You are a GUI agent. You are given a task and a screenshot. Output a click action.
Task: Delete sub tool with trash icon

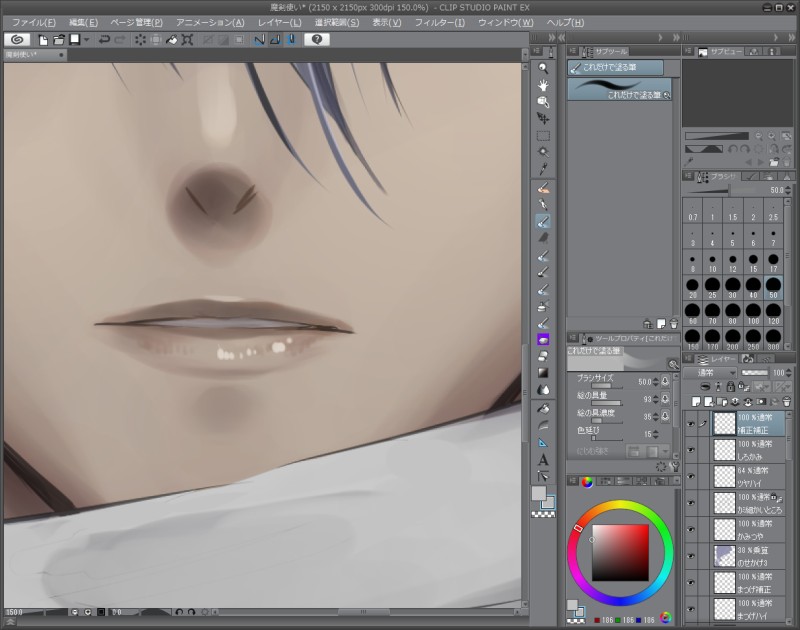pos(674,324)
